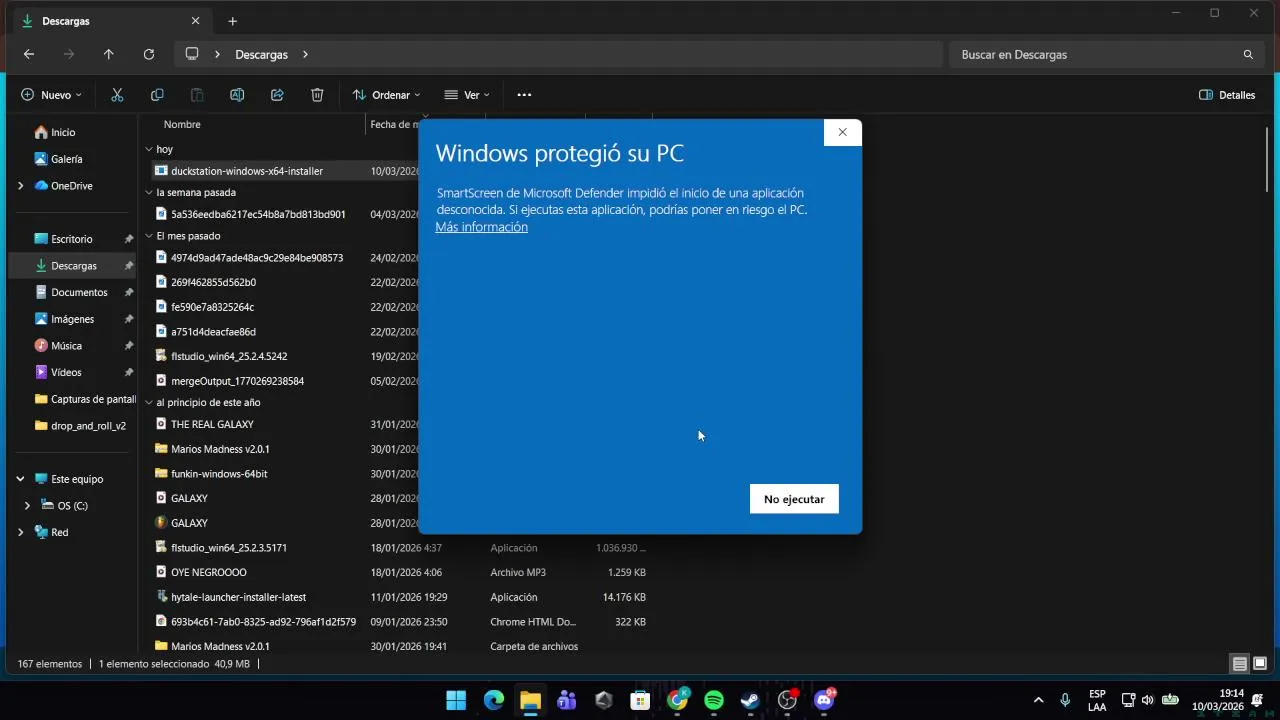Click the file list vertical scrollbar

pos(1266,160)
